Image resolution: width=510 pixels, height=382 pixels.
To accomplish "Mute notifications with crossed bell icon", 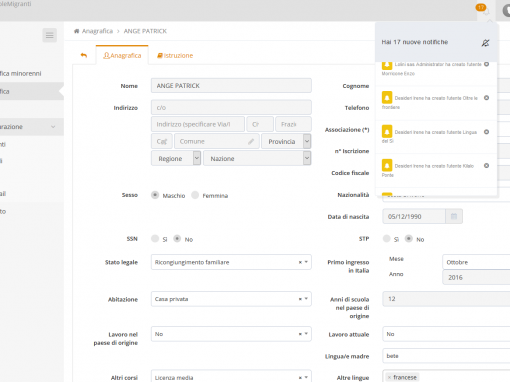I will 485,43.
